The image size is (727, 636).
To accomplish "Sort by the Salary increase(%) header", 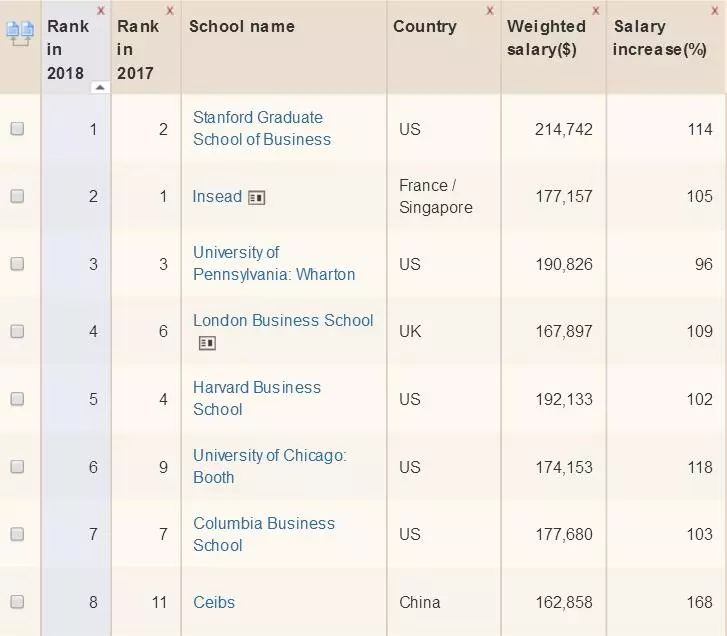I will [x=660, y=38].
